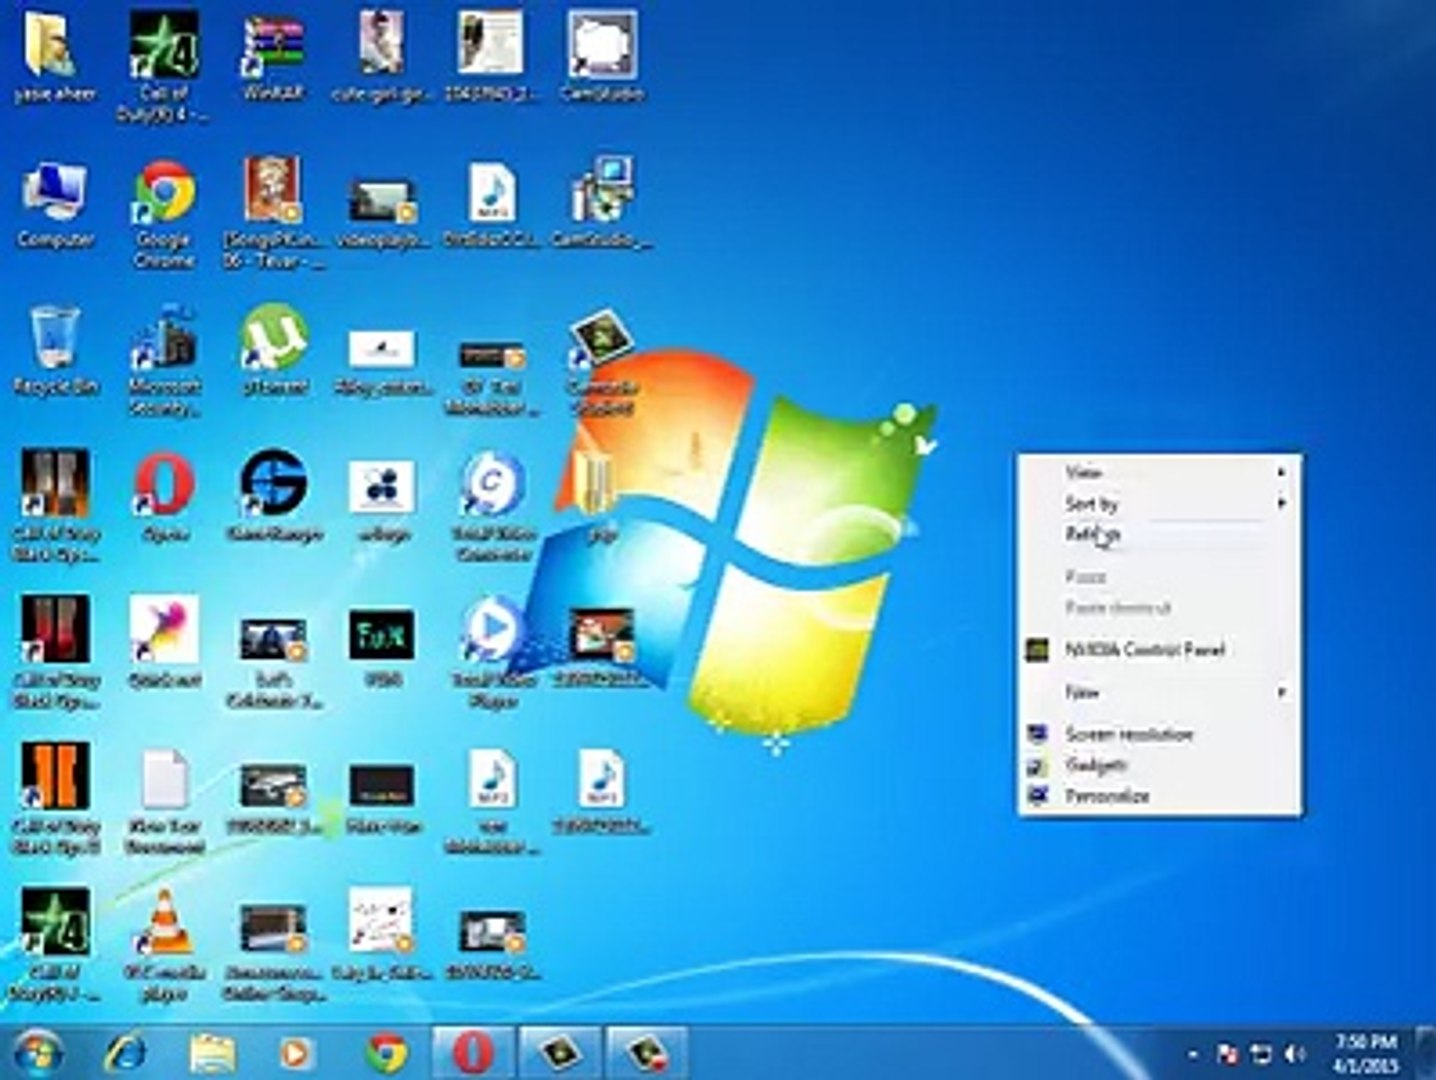This screenshot has width=1436, height=1080.
Task: Choose Refresh from the context menu
Action: 1092,534
